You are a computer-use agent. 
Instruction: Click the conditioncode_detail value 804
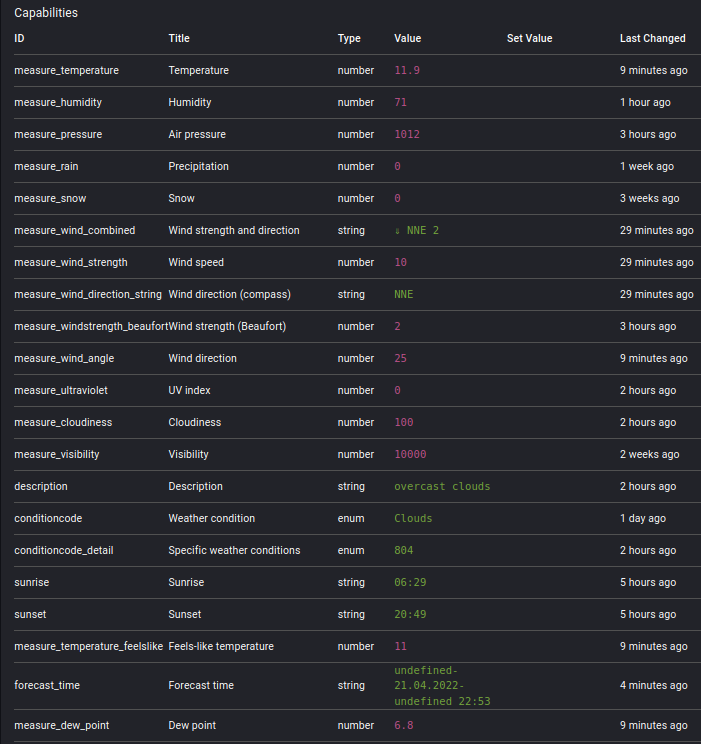click(403, 550)
